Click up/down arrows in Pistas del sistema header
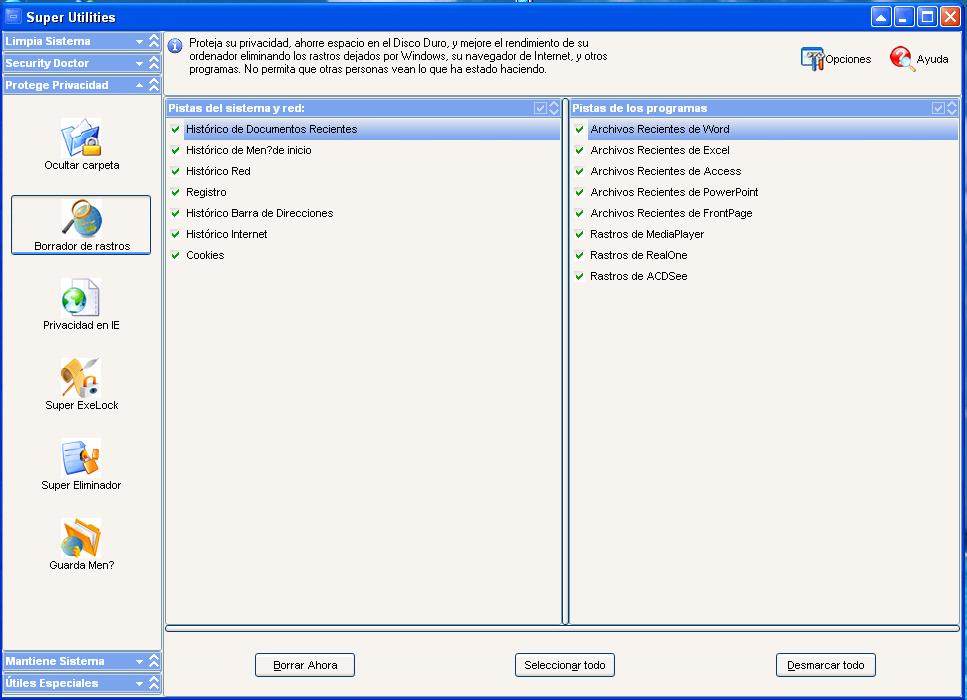This screenshot has height=700, width=967. click(x=554, y=108)
